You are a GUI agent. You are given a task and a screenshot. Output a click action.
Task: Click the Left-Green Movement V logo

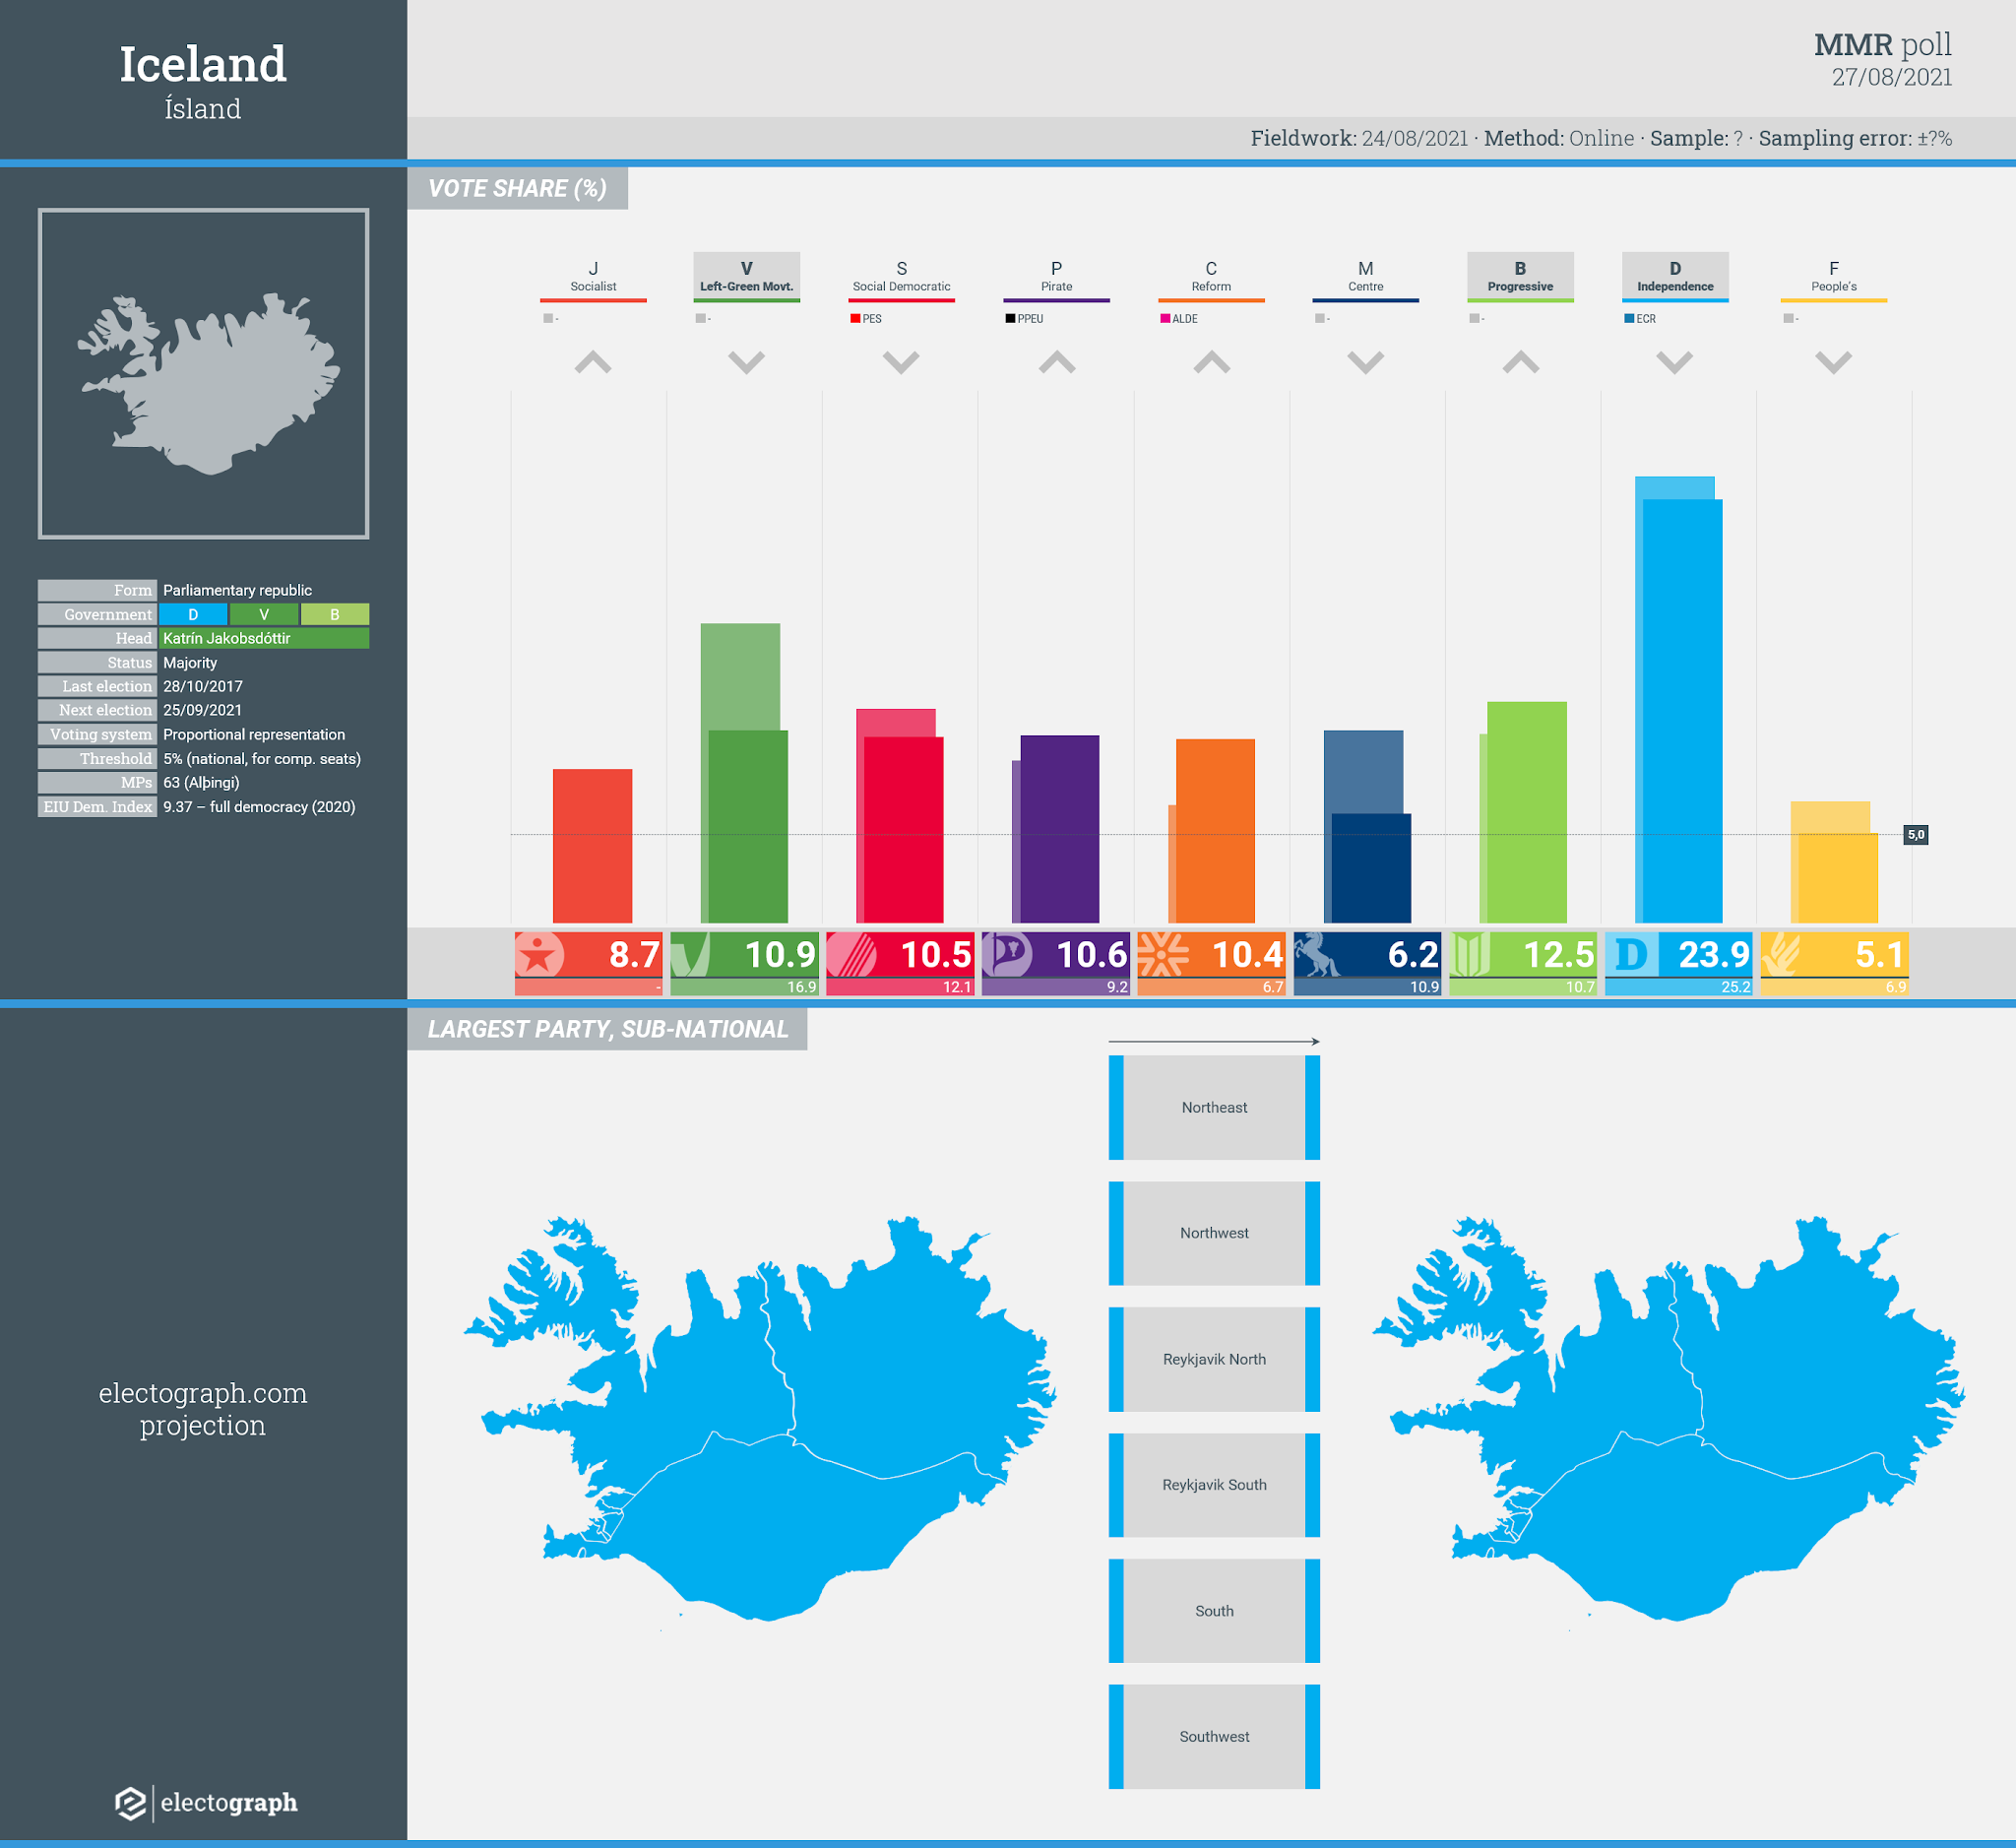click(690, 955)
